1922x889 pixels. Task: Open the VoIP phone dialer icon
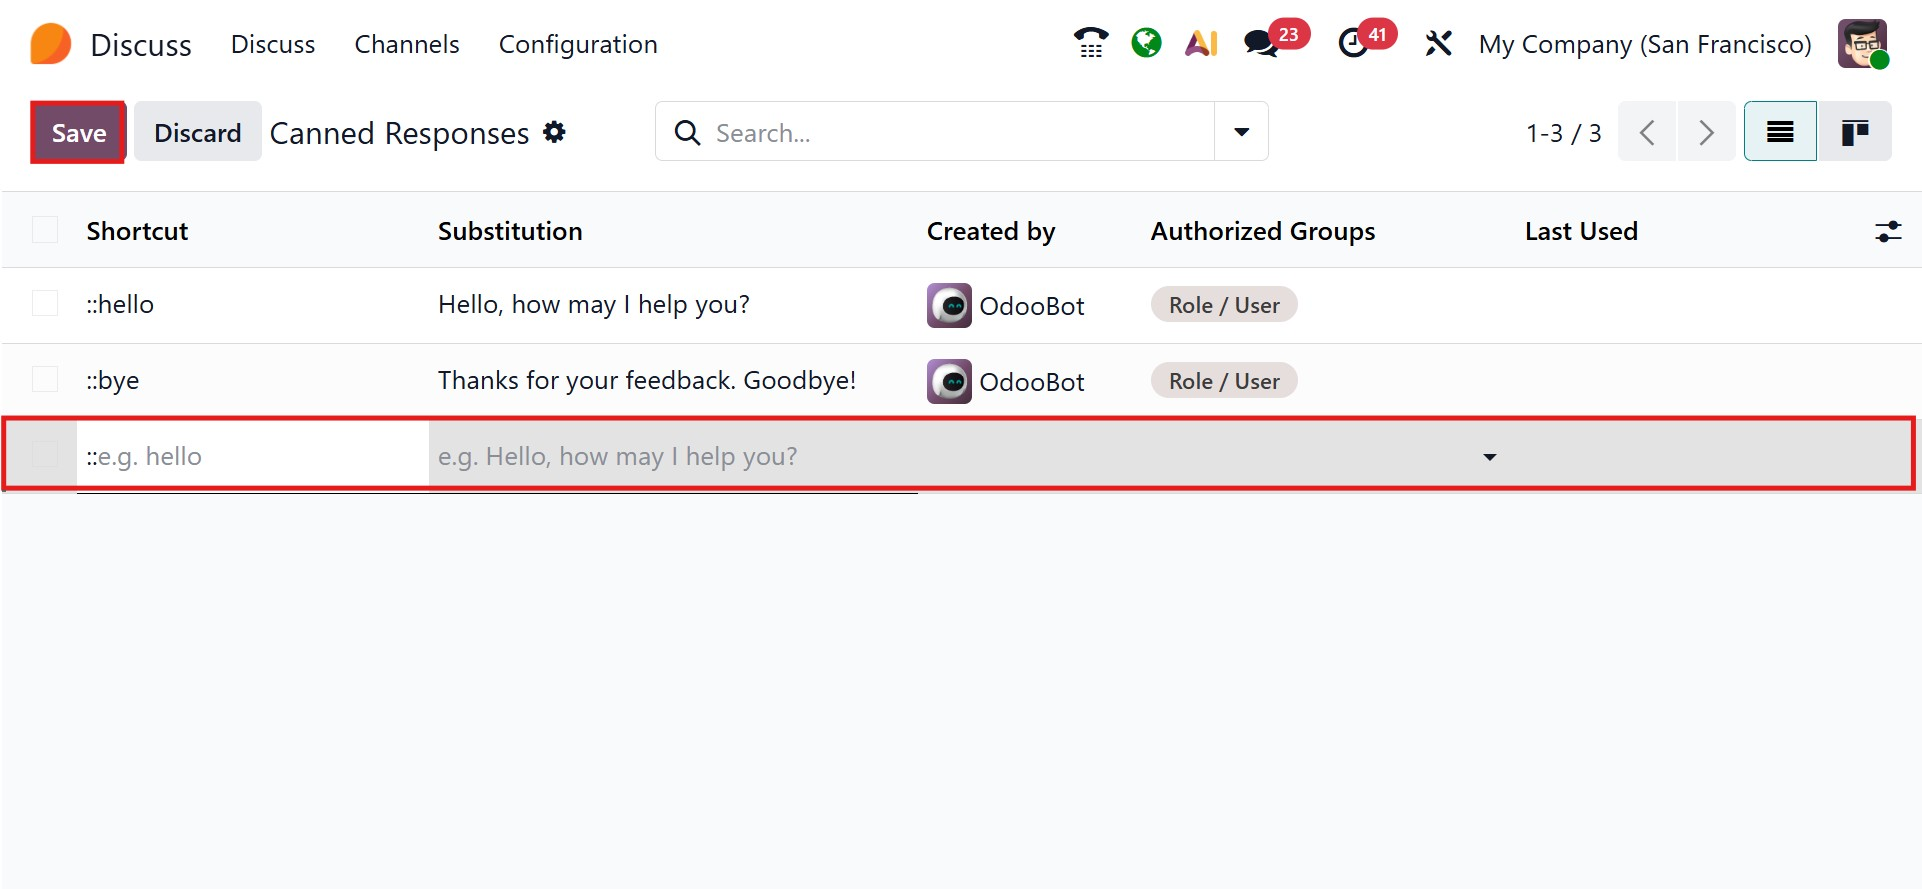tap(1090, 43)
